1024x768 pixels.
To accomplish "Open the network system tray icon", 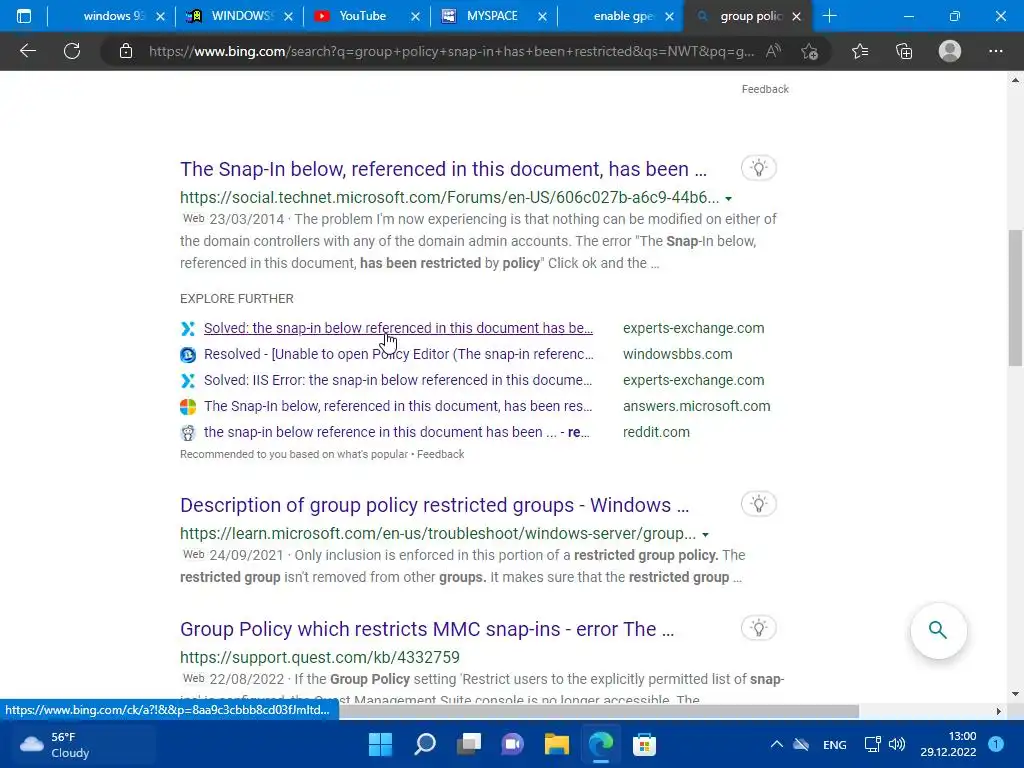I will 872,744.
